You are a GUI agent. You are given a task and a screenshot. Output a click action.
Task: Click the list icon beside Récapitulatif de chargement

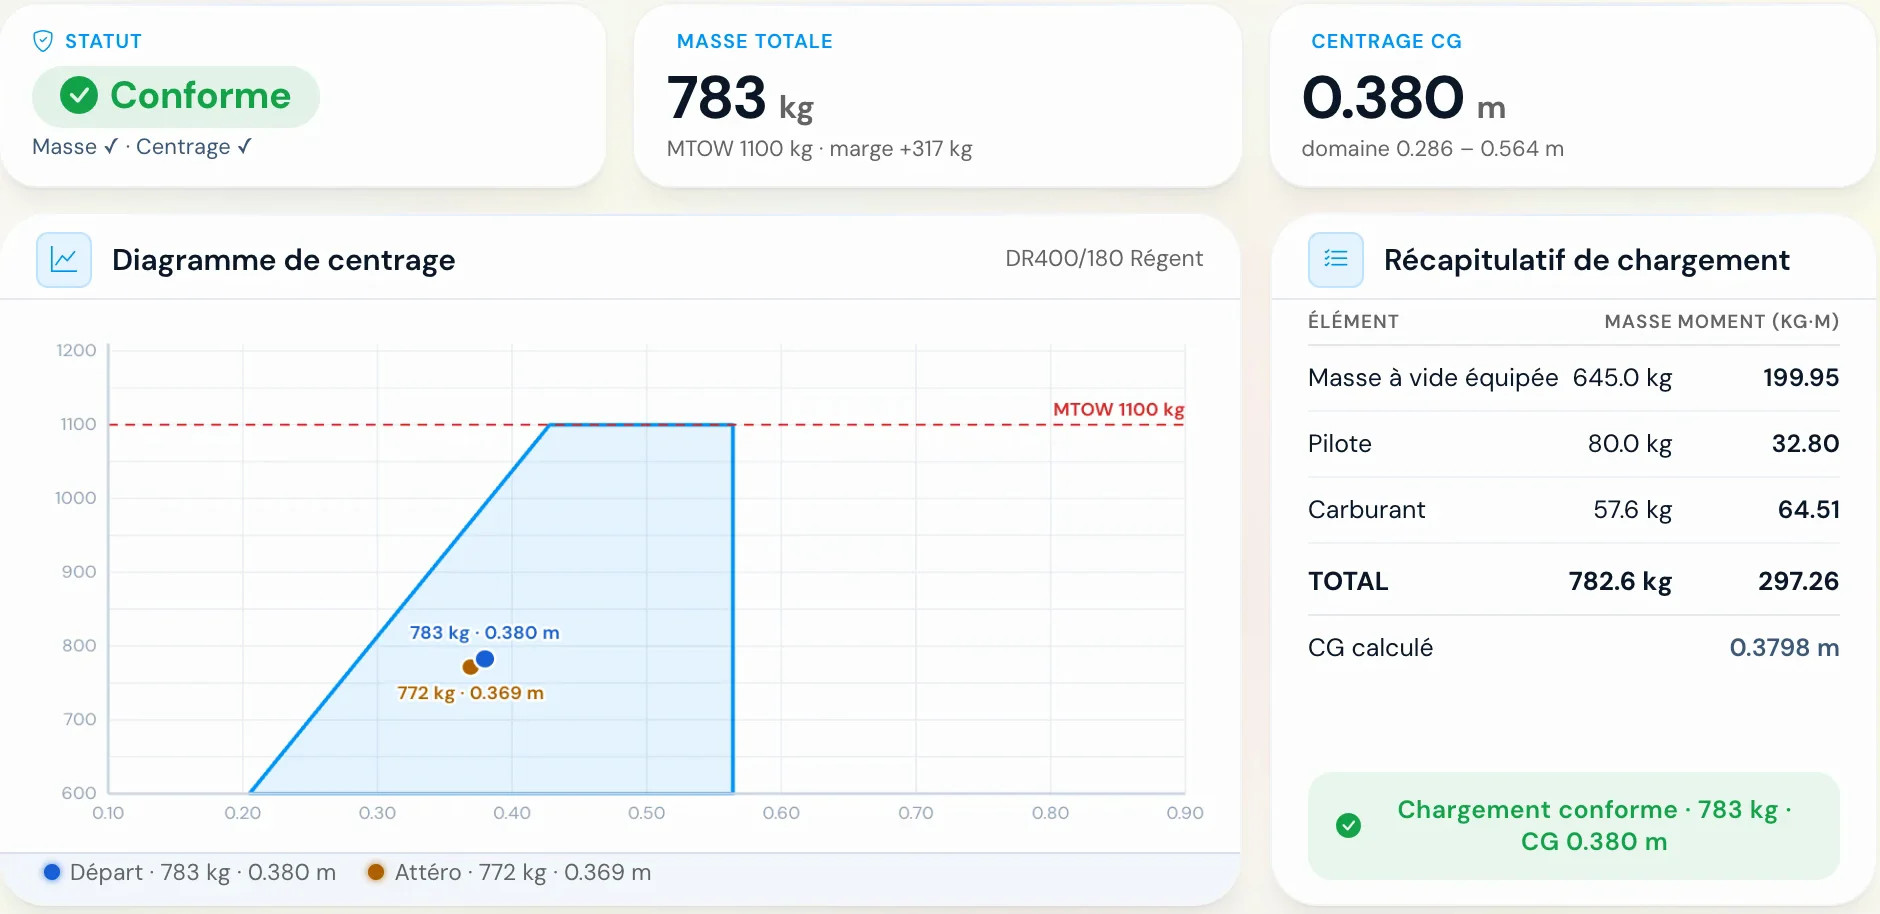[x=1336, y=260]
